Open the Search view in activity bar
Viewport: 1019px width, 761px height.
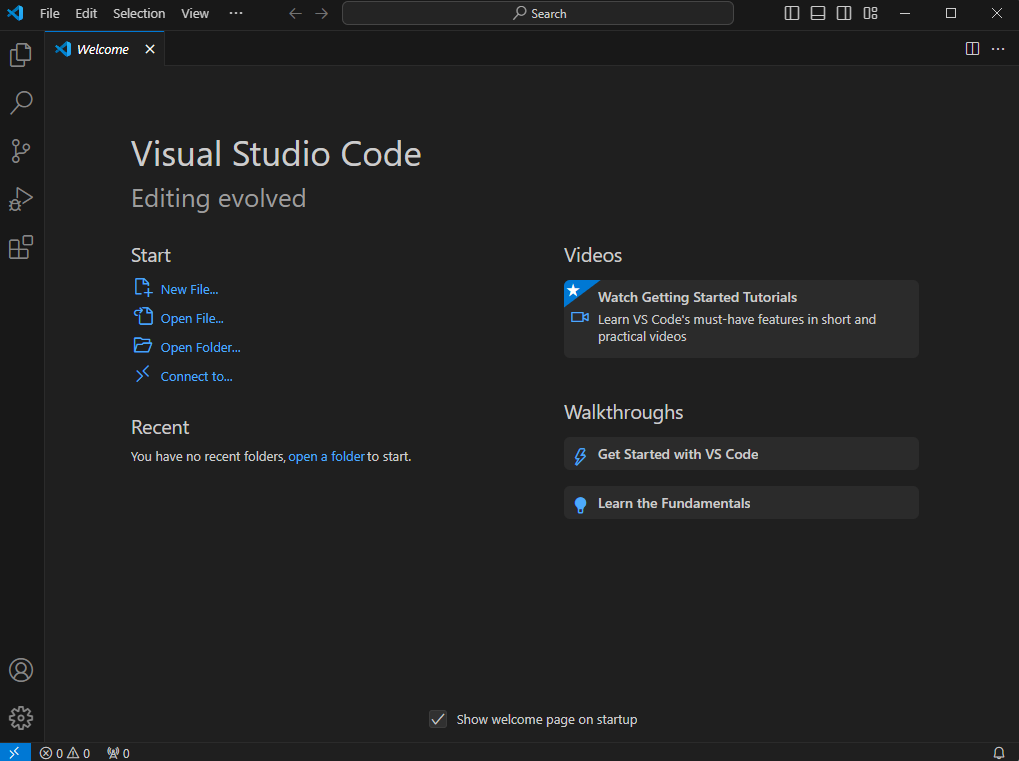pos(21,103)
